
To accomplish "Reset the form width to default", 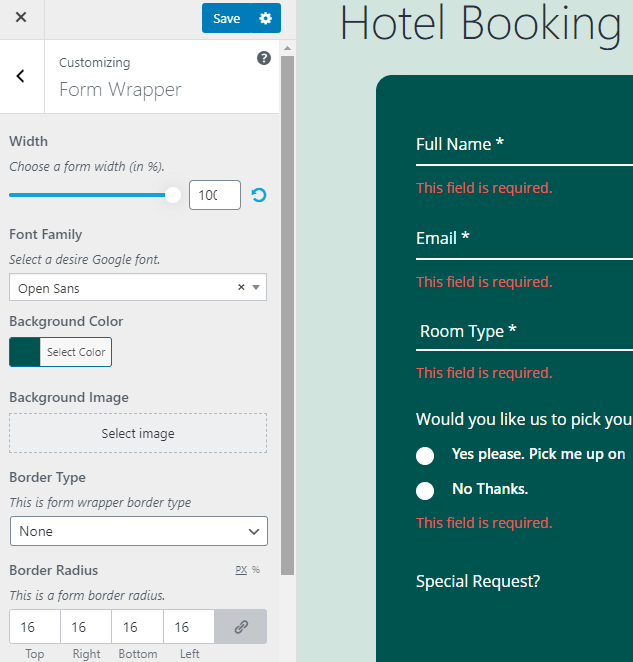I will coord(259,195).
